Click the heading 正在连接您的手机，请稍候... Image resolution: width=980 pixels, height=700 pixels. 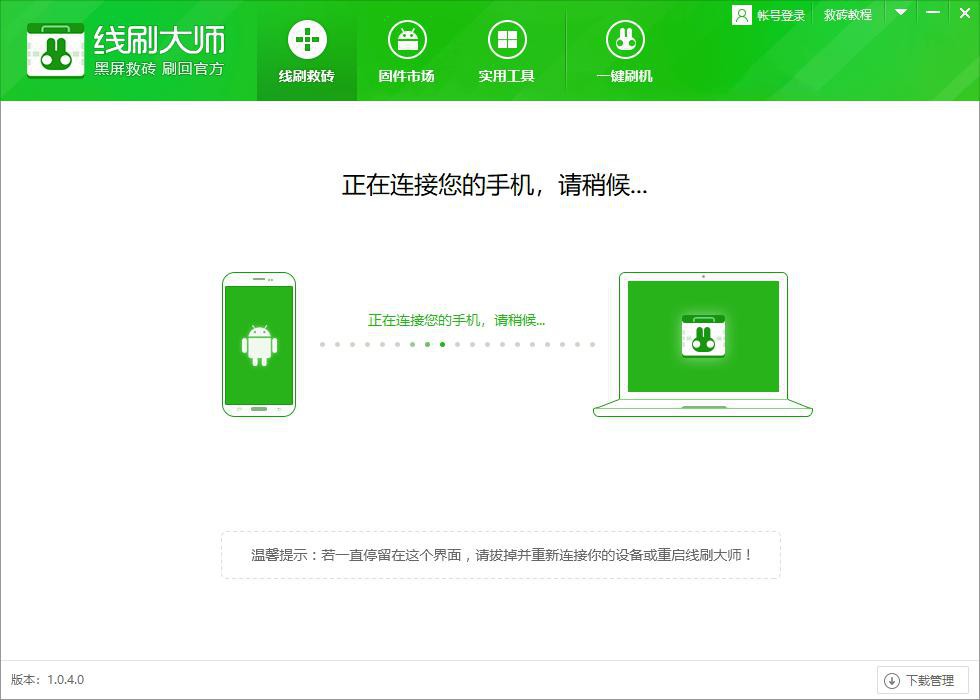point(494,184)
